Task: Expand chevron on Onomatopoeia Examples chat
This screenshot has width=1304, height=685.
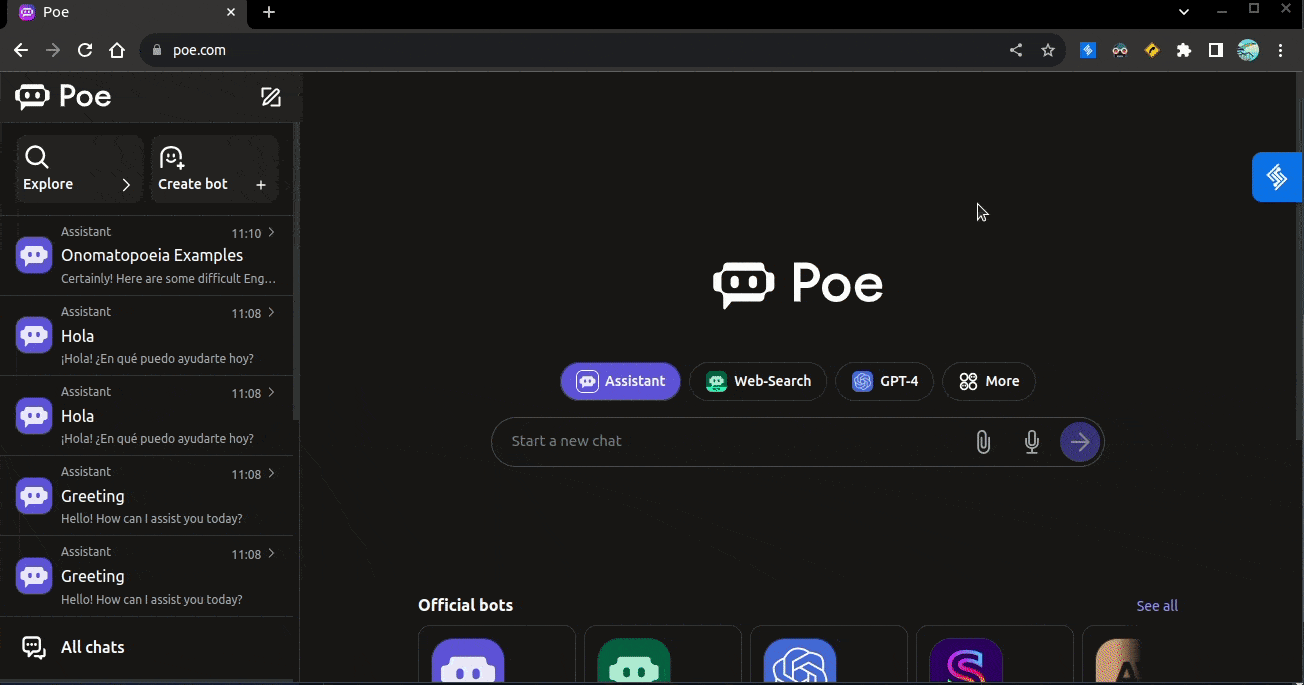Action: (x=271, y=232)
